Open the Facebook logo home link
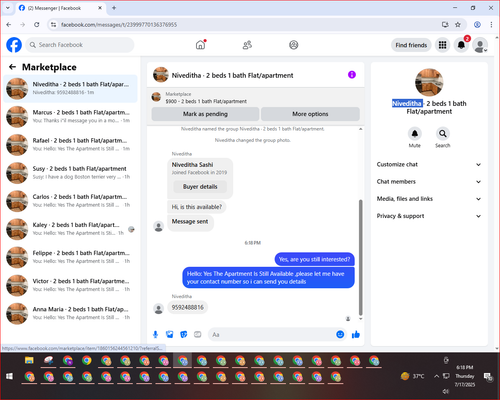 point(14,45)
